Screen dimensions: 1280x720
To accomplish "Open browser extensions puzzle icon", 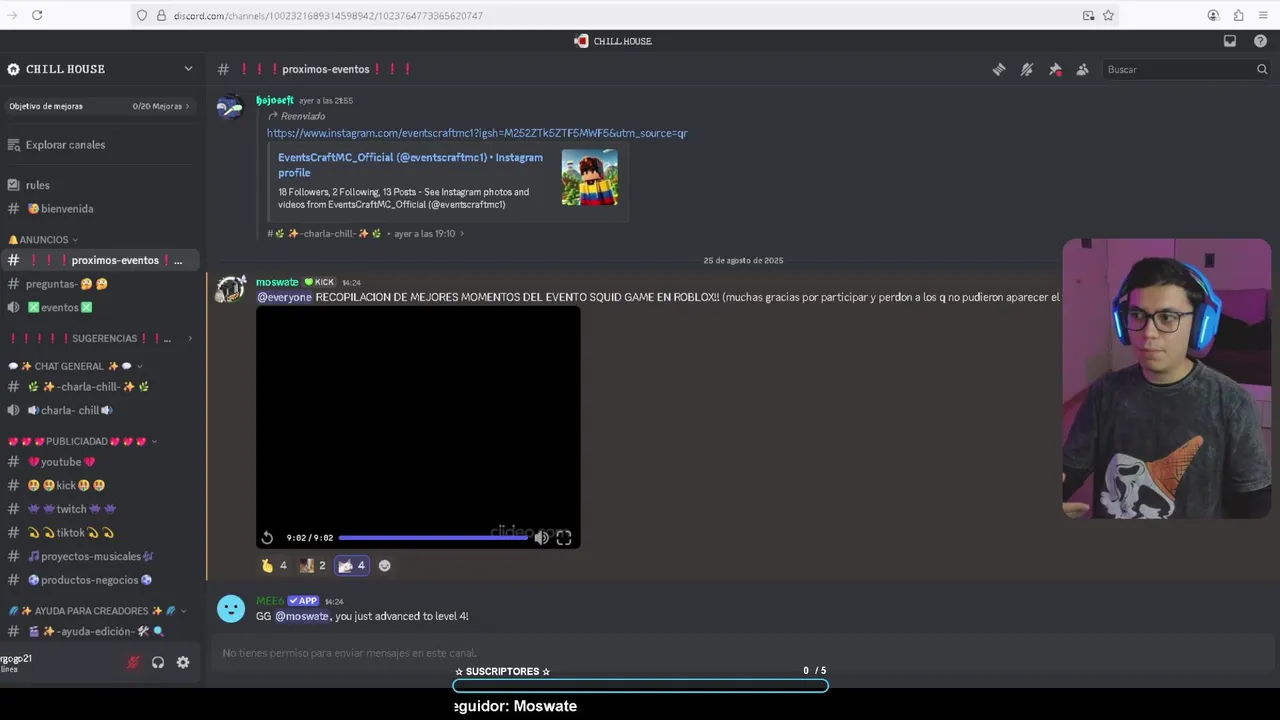I will tap(1238, 15).
